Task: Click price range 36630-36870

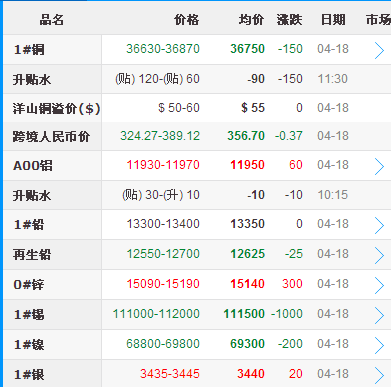Action: coord(163,49)
